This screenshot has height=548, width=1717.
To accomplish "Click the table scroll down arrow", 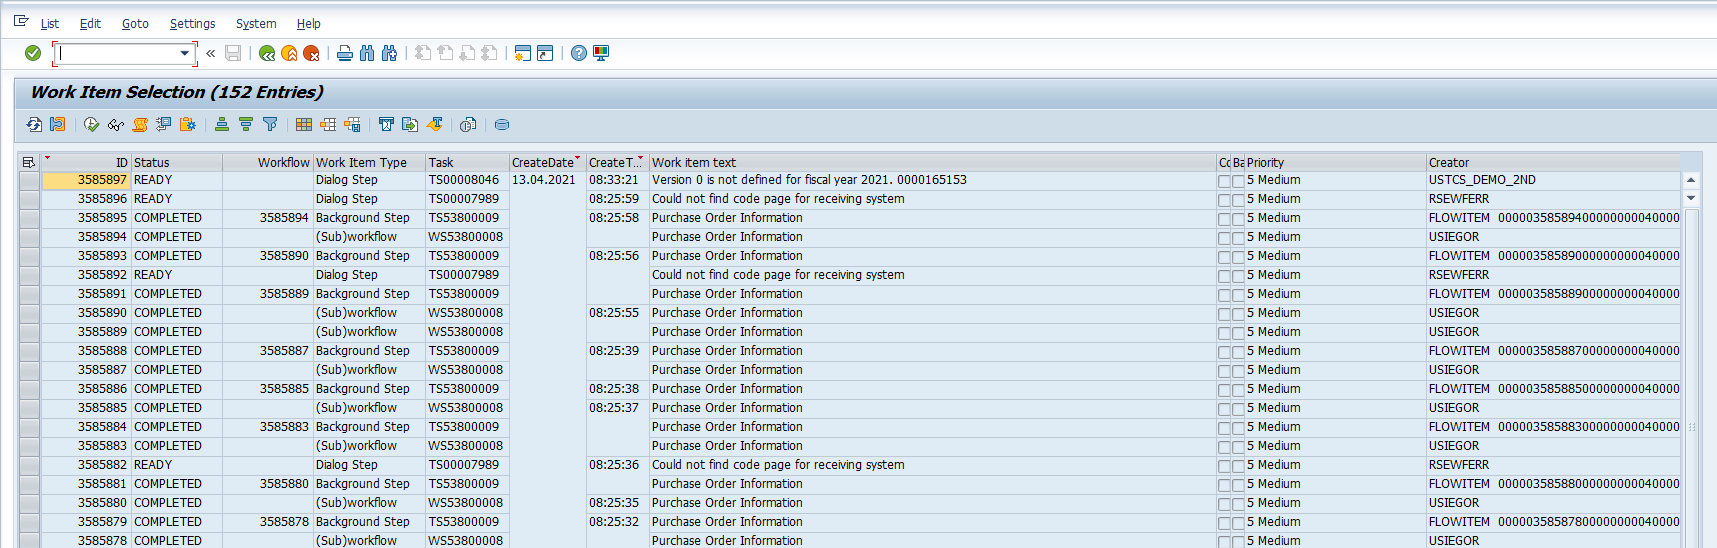I will click(x=1691, y=198).
